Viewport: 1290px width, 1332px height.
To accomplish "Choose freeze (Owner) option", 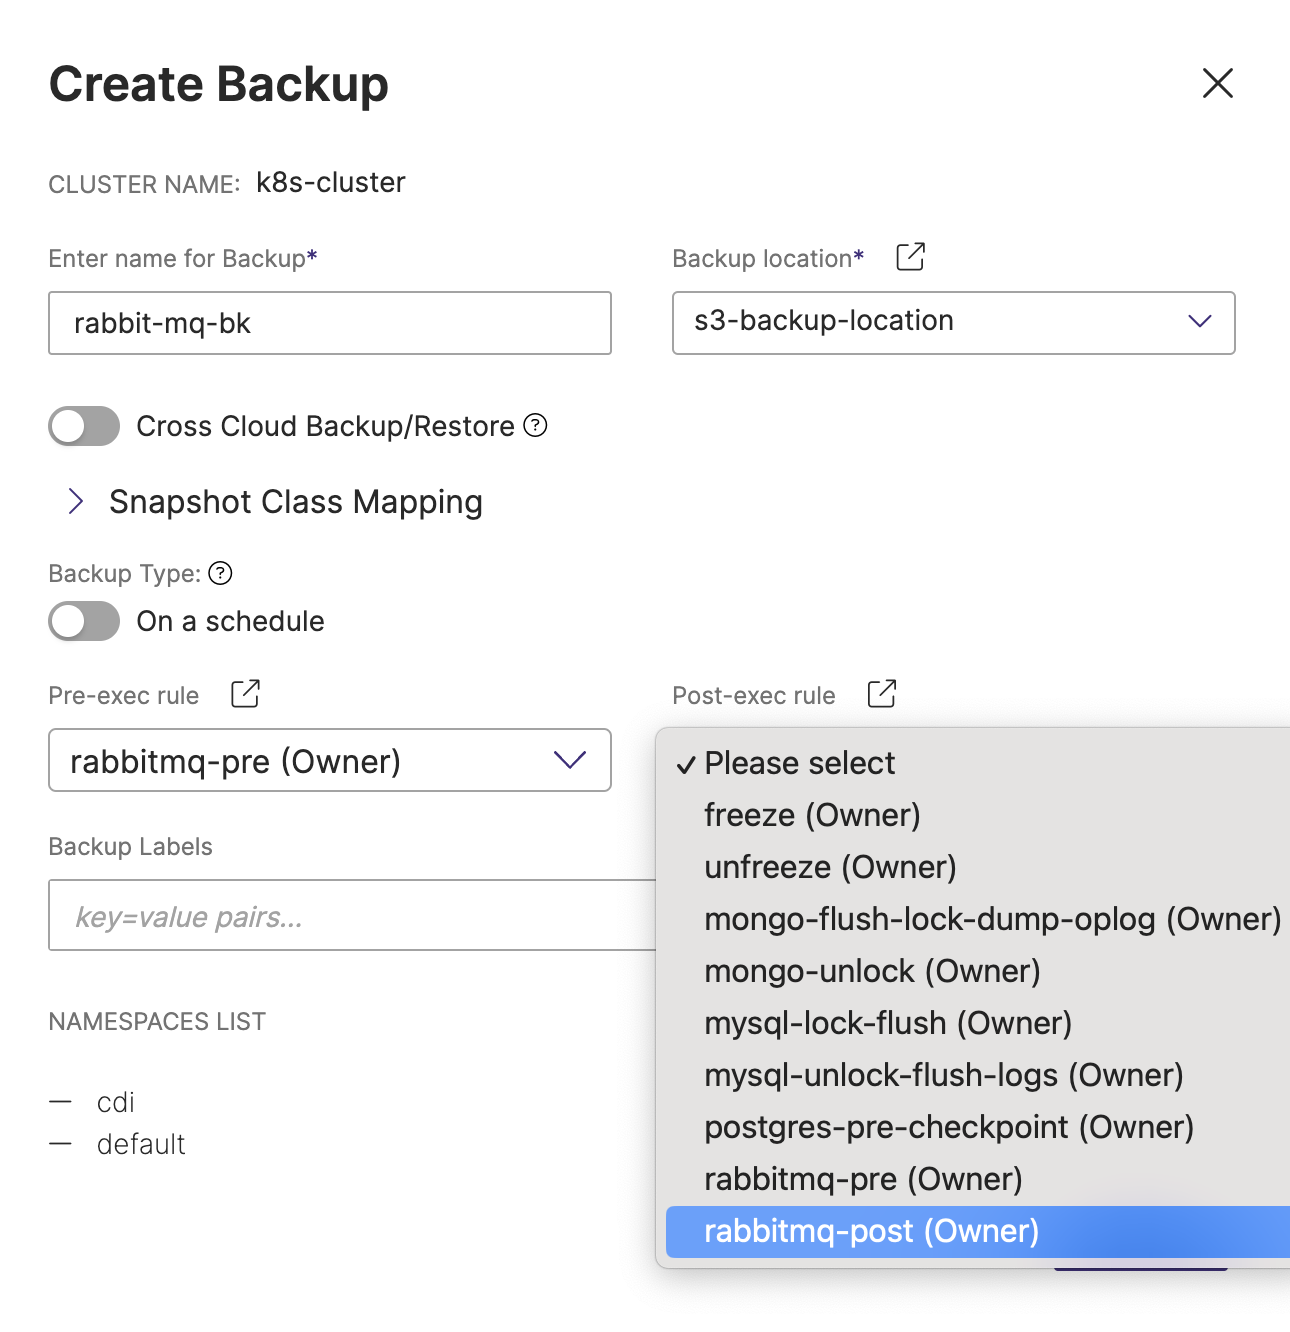I will [x=812, y=815].
